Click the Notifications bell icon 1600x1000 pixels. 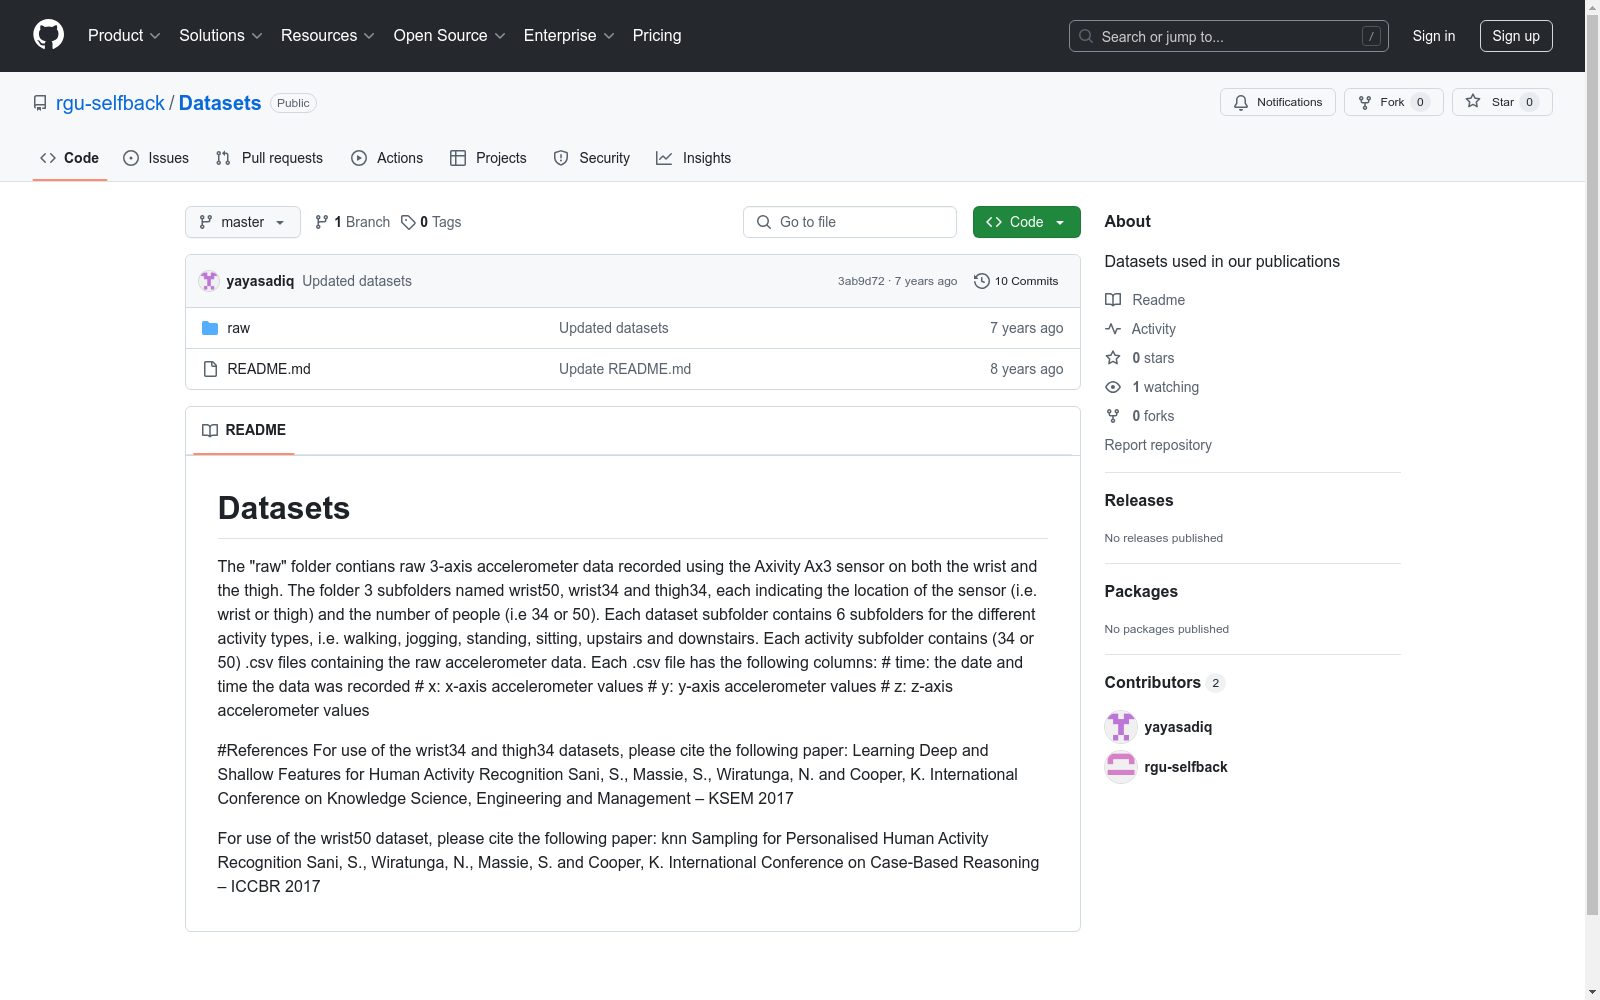coord(1241,102)
